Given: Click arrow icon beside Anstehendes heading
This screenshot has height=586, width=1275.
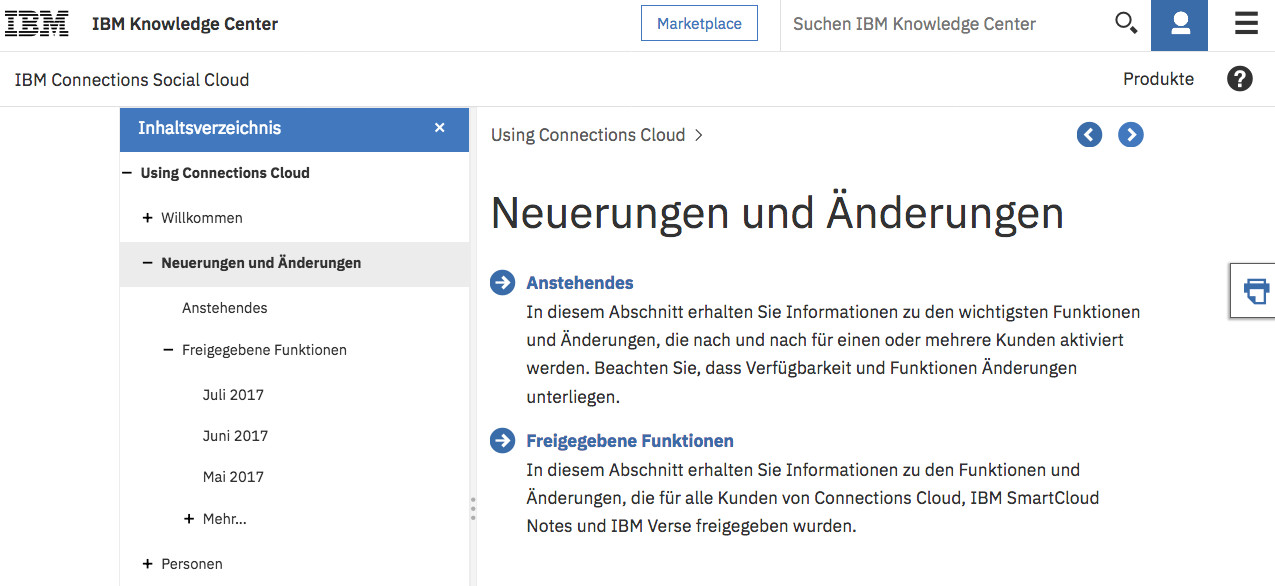Looking at the screenshot, I should point(502,283).
